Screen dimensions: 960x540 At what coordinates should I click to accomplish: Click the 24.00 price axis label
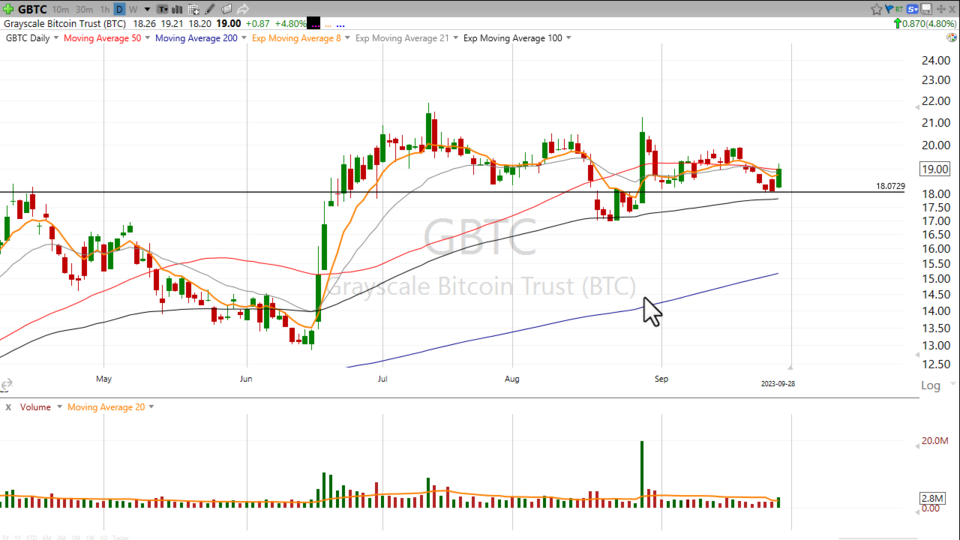(936, 61)
